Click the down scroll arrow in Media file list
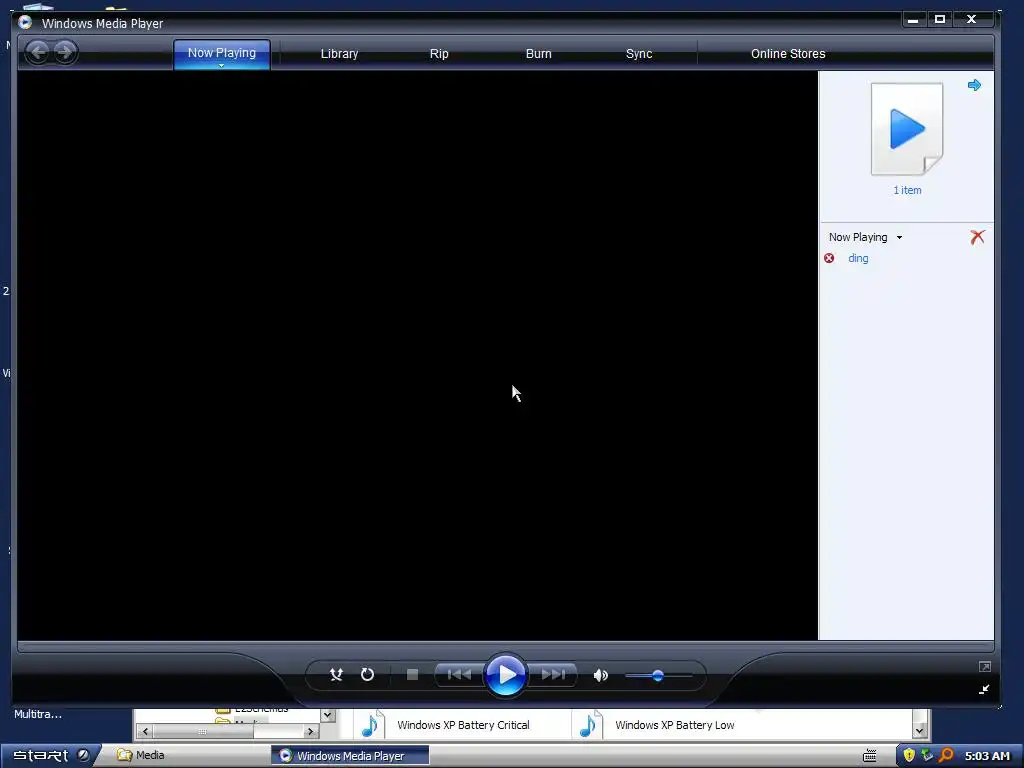 coord(920,731)
